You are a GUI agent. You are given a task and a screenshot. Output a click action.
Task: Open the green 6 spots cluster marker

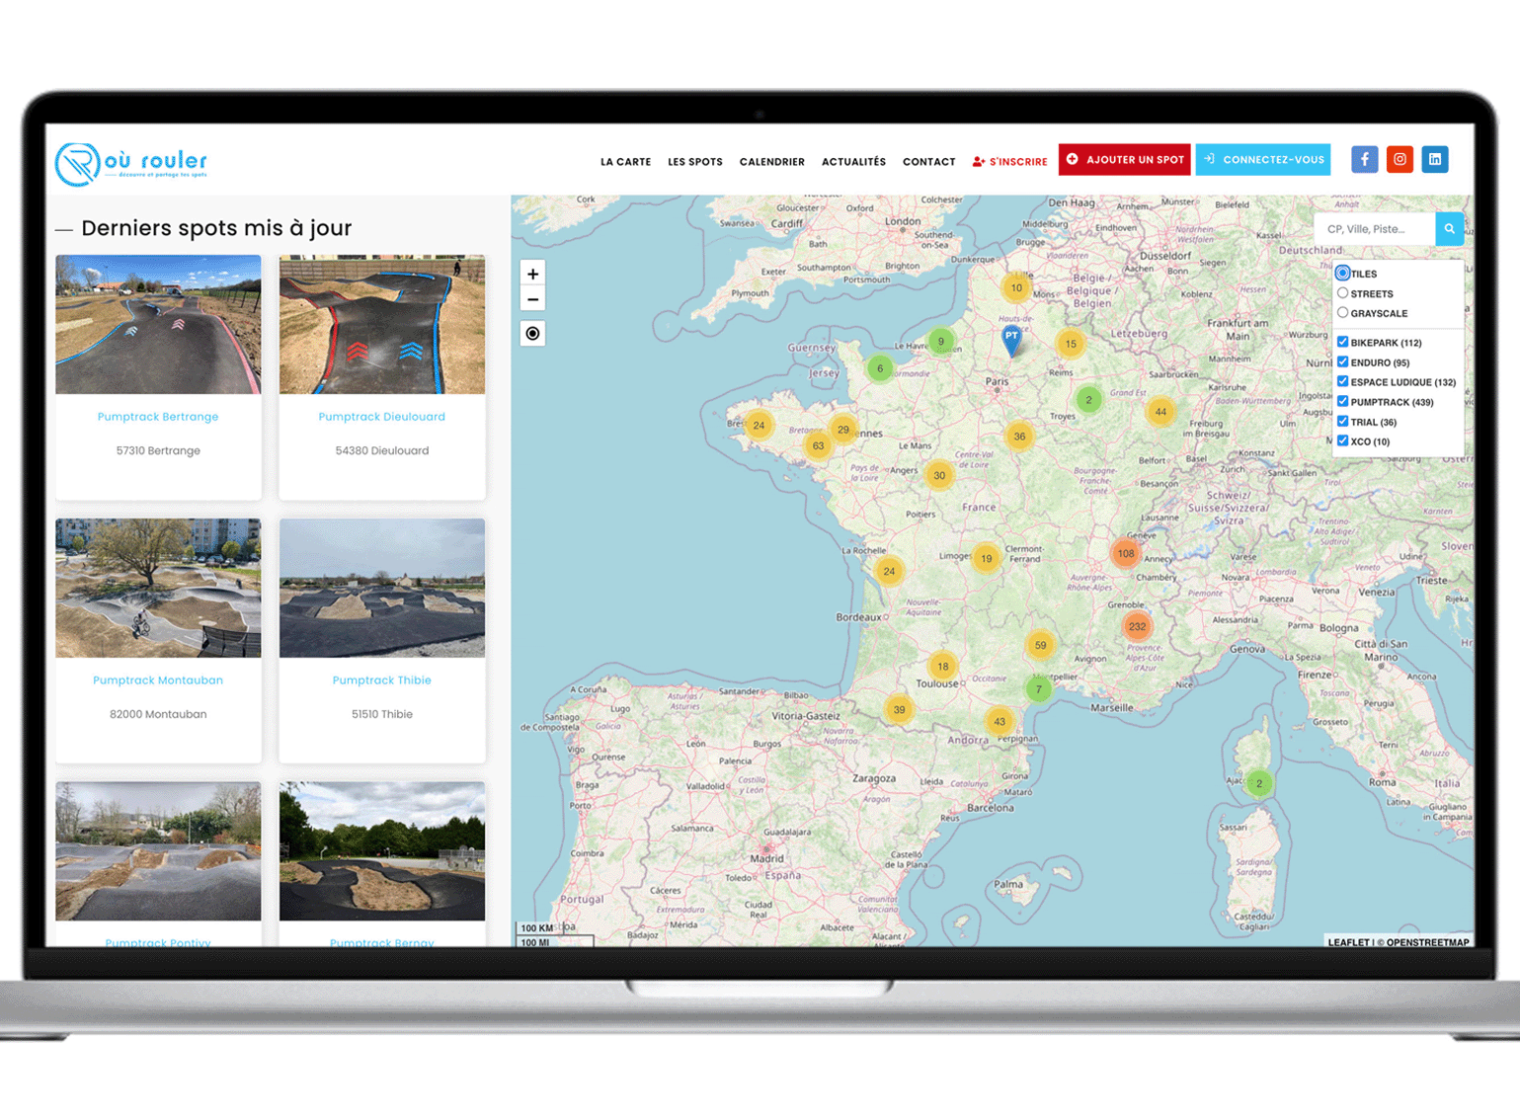[x=880, y=368]
